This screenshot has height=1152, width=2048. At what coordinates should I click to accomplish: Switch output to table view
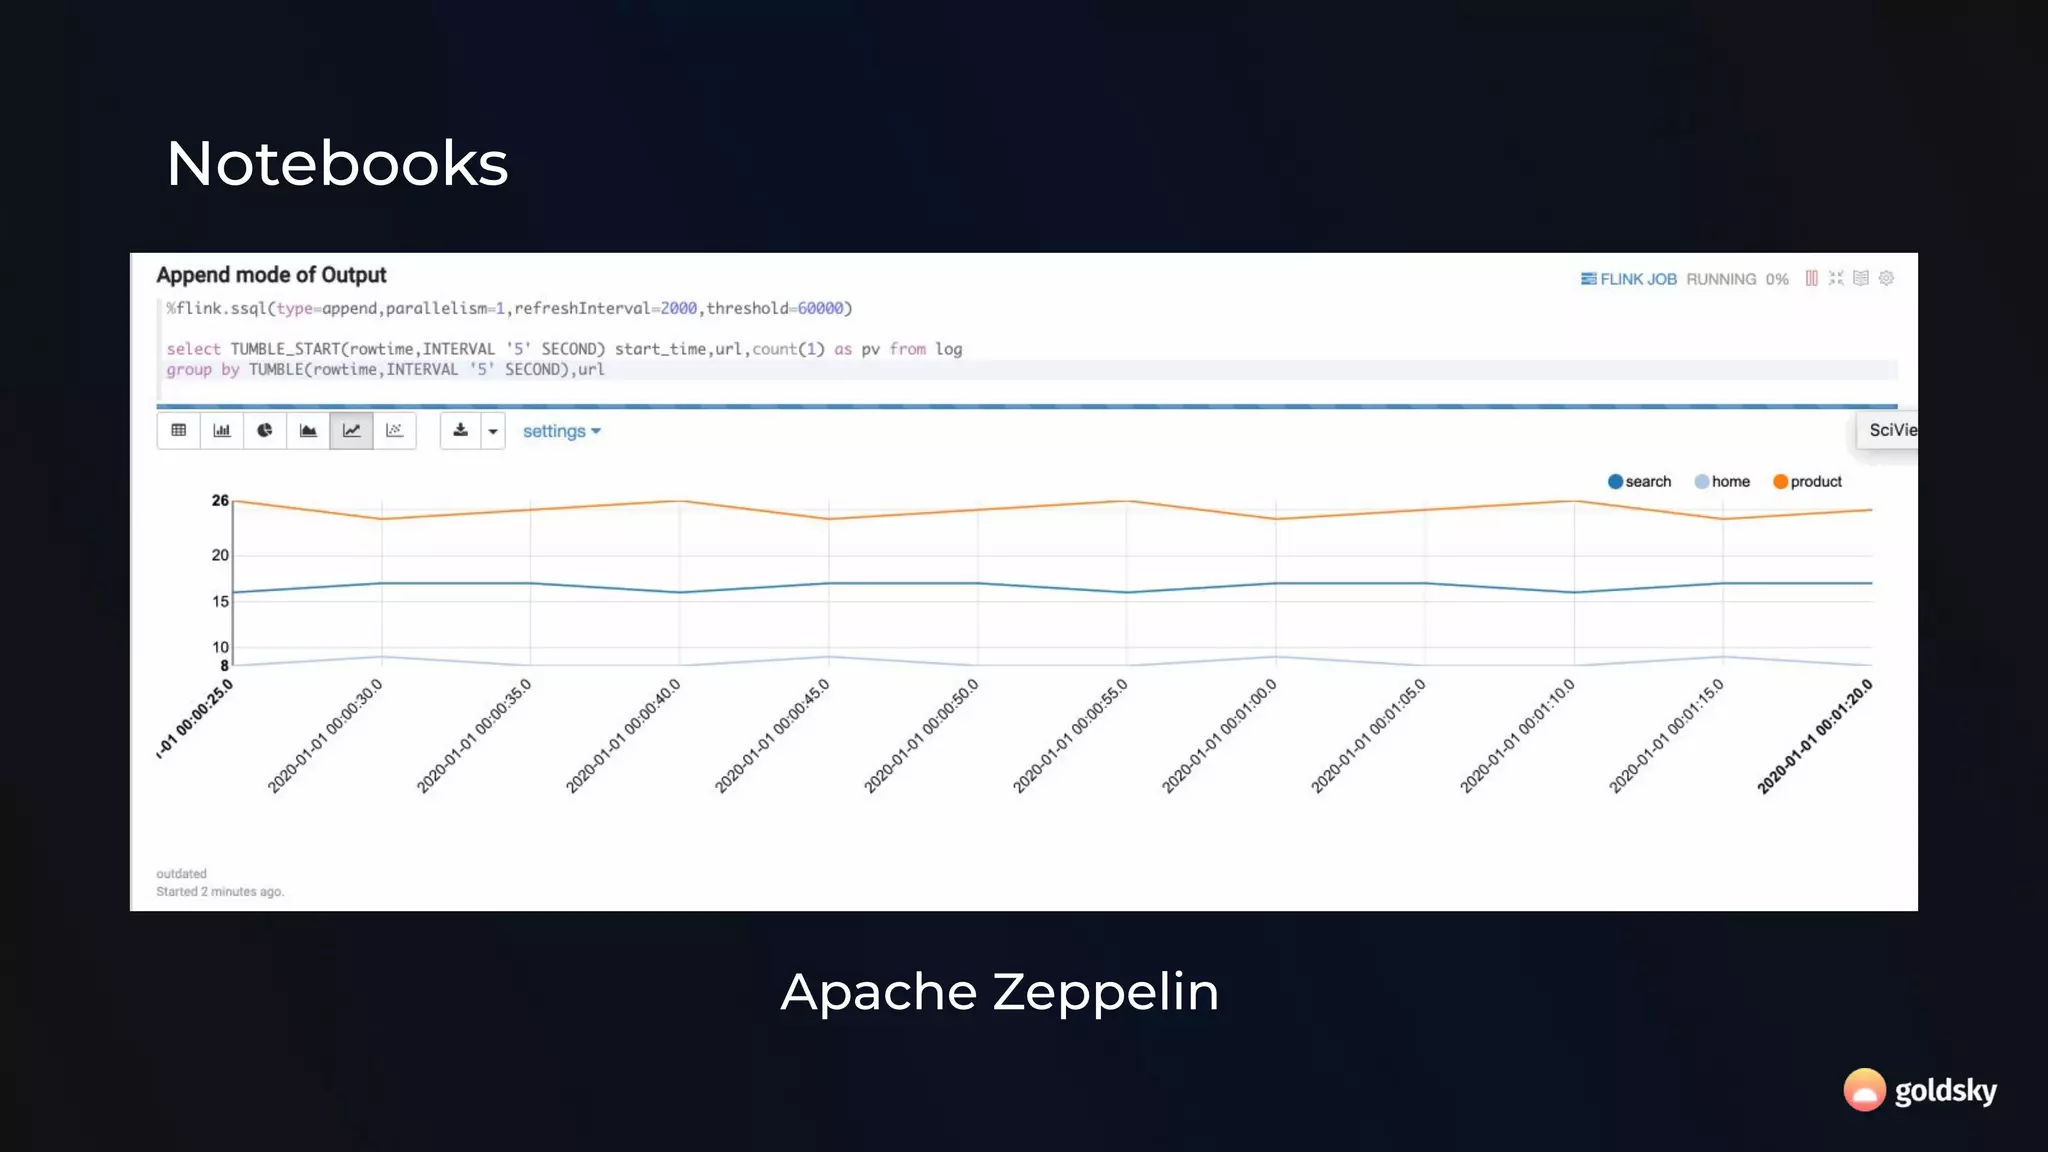pos(179,431)
